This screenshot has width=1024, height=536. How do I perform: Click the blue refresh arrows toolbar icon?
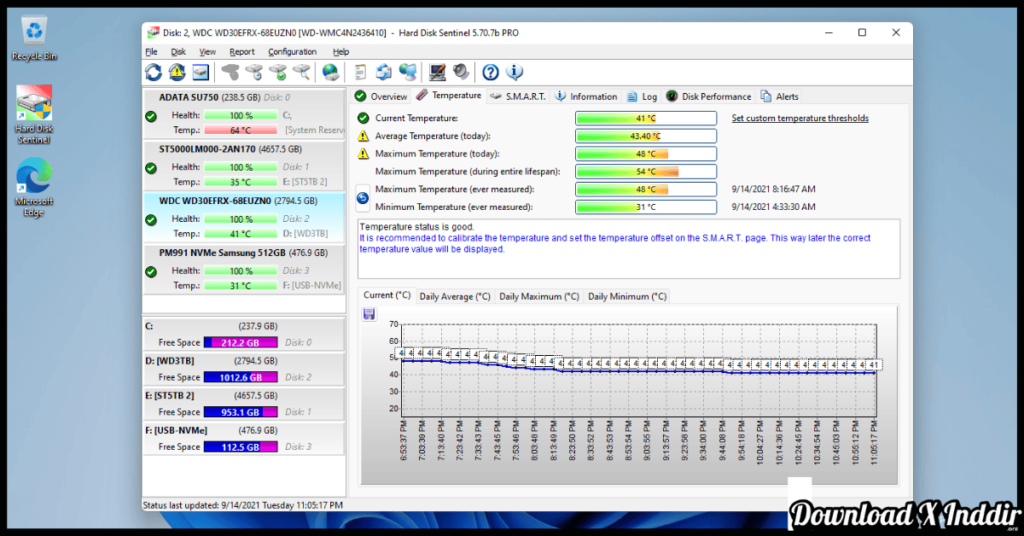tap(153, 72)
